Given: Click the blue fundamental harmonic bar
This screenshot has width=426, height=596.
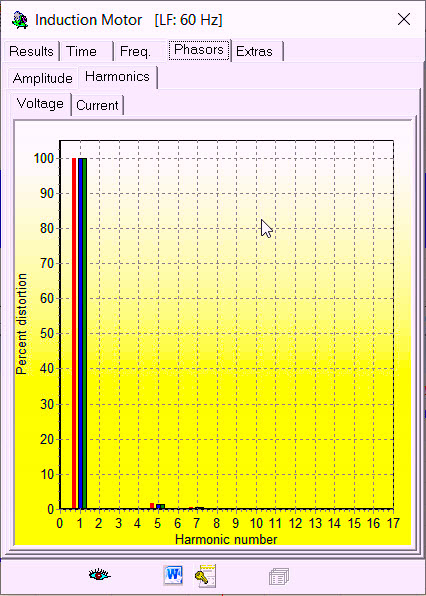Looking at the screenshot, I should (80, 333).
